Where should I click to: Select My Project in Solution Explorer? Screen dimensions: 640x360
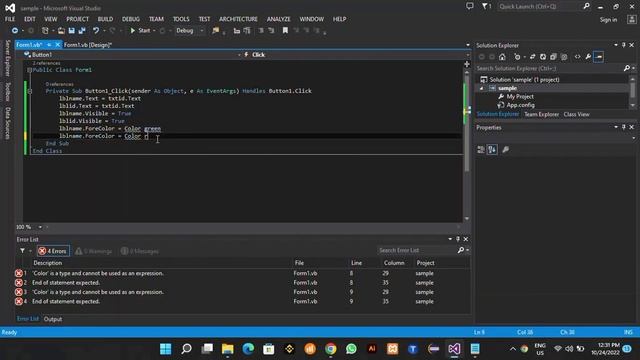coord(520,97)
